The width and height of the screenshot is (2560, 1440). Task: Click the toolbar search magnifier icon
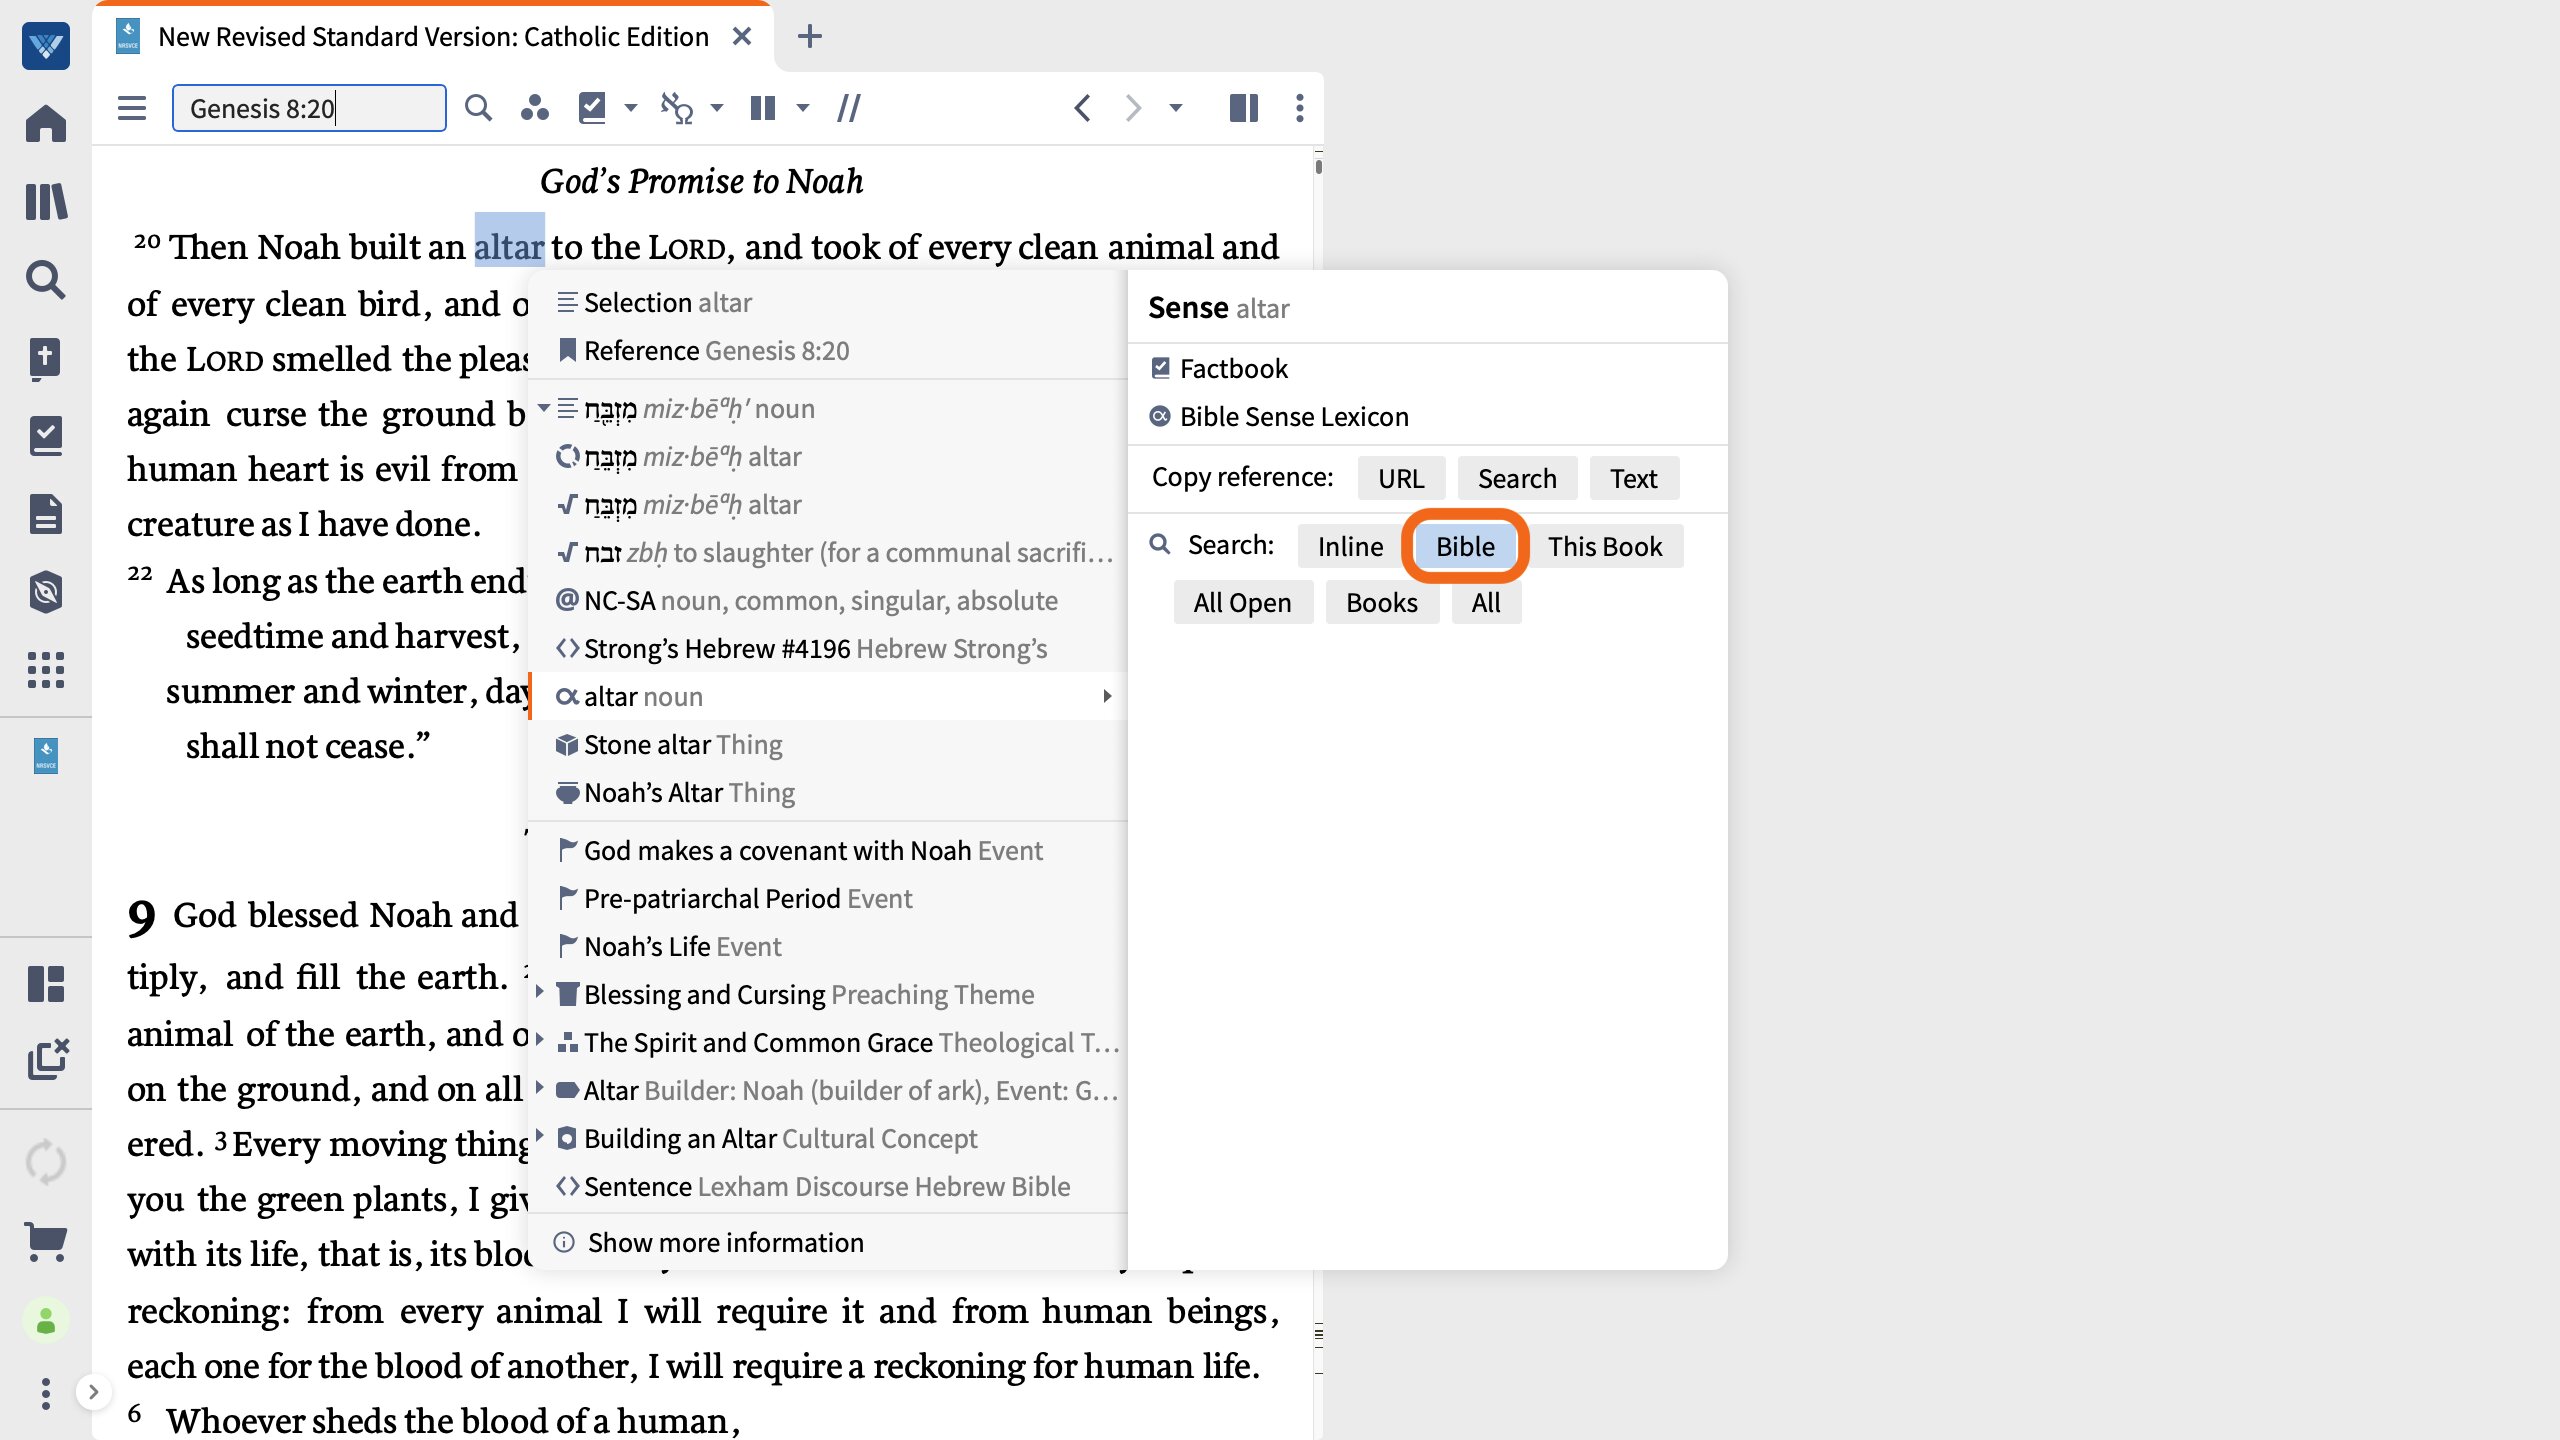tap(479, 108)
